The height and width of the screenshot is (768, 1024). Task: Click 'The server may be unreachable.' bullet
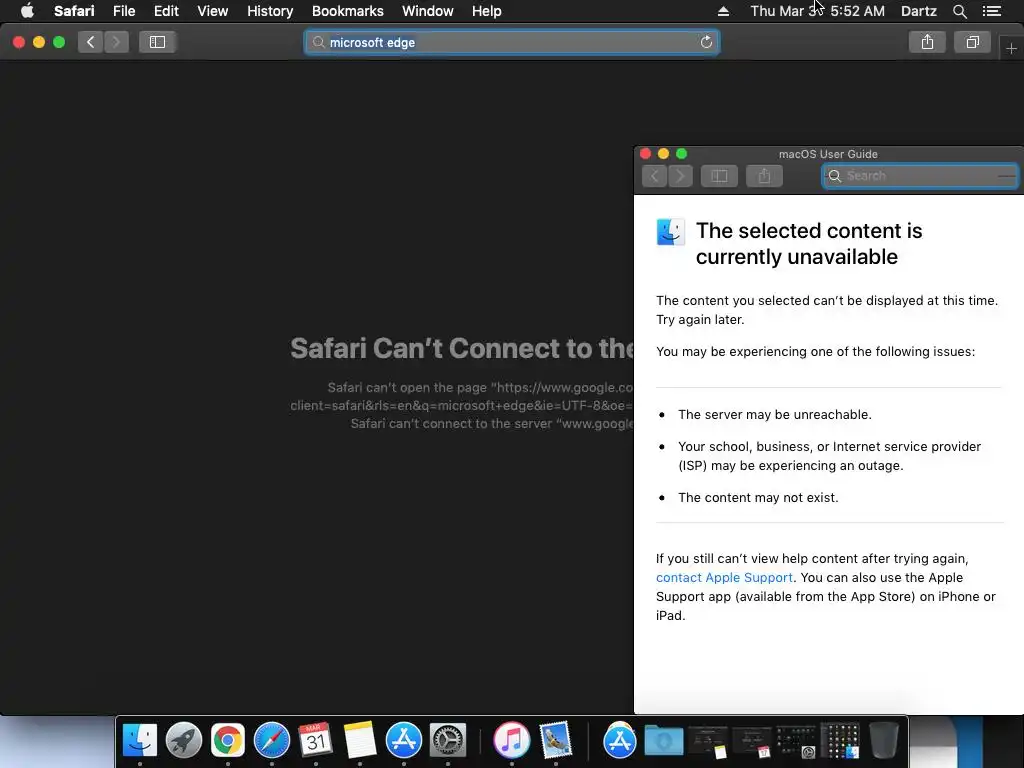click(775, 415)
